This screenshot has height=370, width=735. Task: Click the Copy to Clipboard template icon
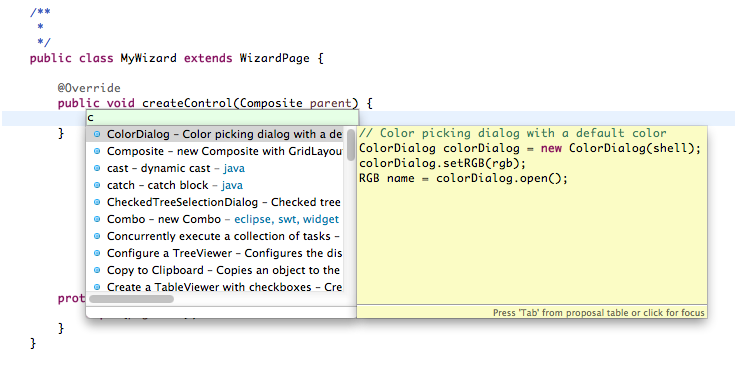click(97, 270)
